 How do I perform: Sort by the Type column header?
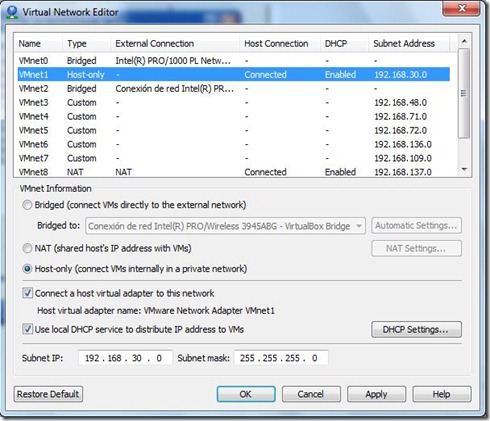click(x=86, y=43)
